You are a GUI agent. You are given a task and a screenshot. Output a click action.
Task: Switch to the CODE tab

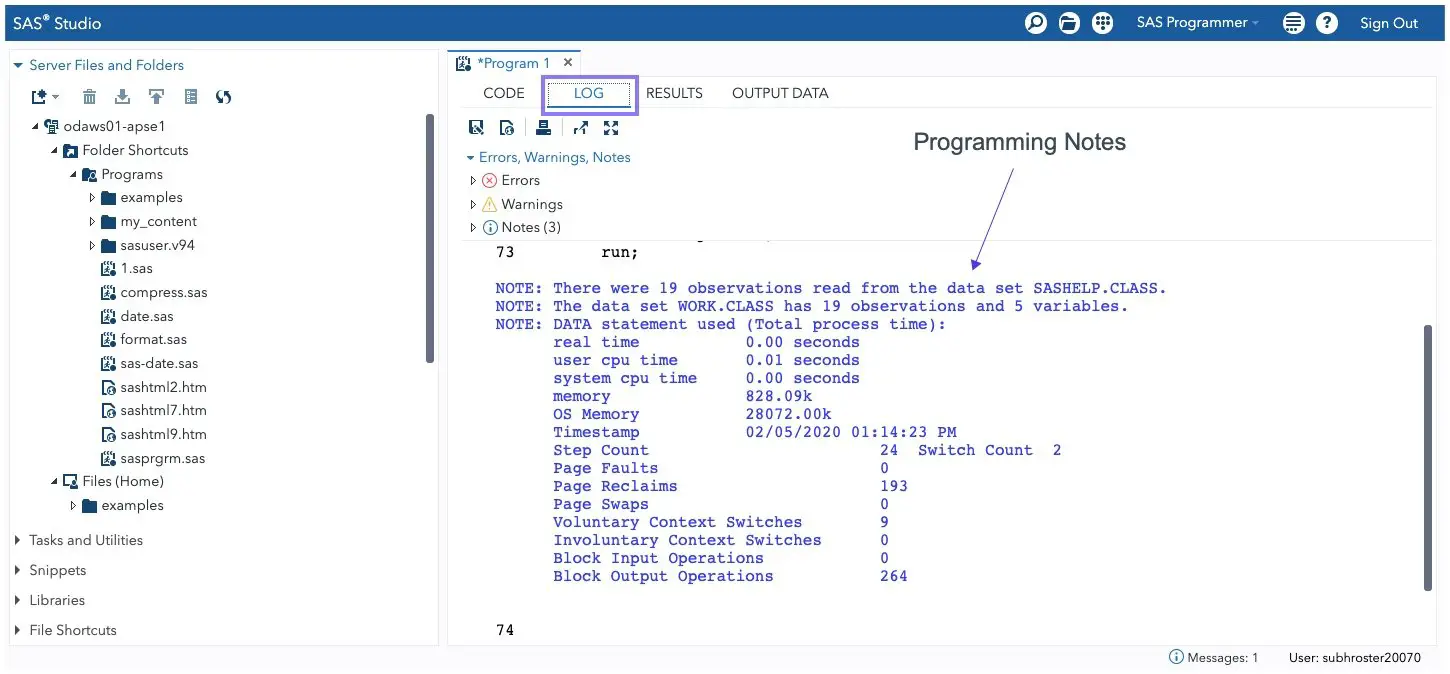click(504, 93)
